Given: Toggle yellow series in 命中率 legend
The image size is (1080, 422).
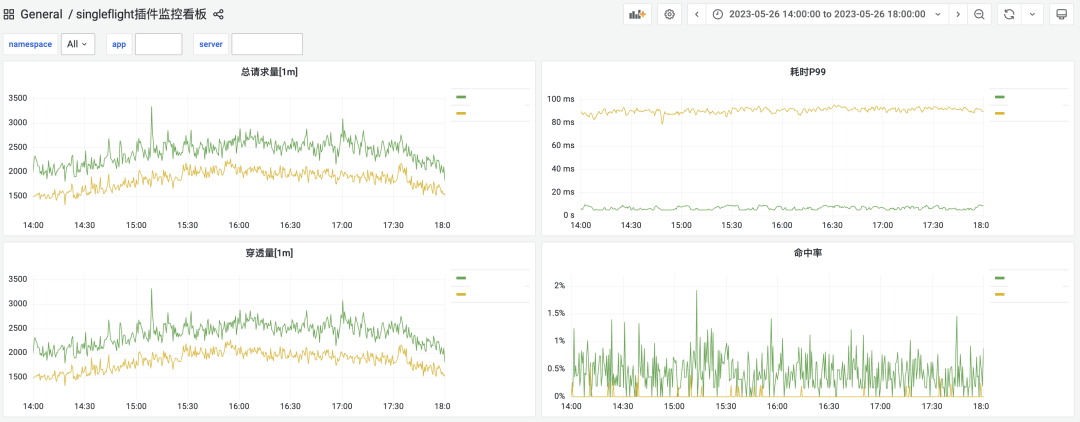Looking at the screenshot, I should pyautogui.click(x=999, y=294).
